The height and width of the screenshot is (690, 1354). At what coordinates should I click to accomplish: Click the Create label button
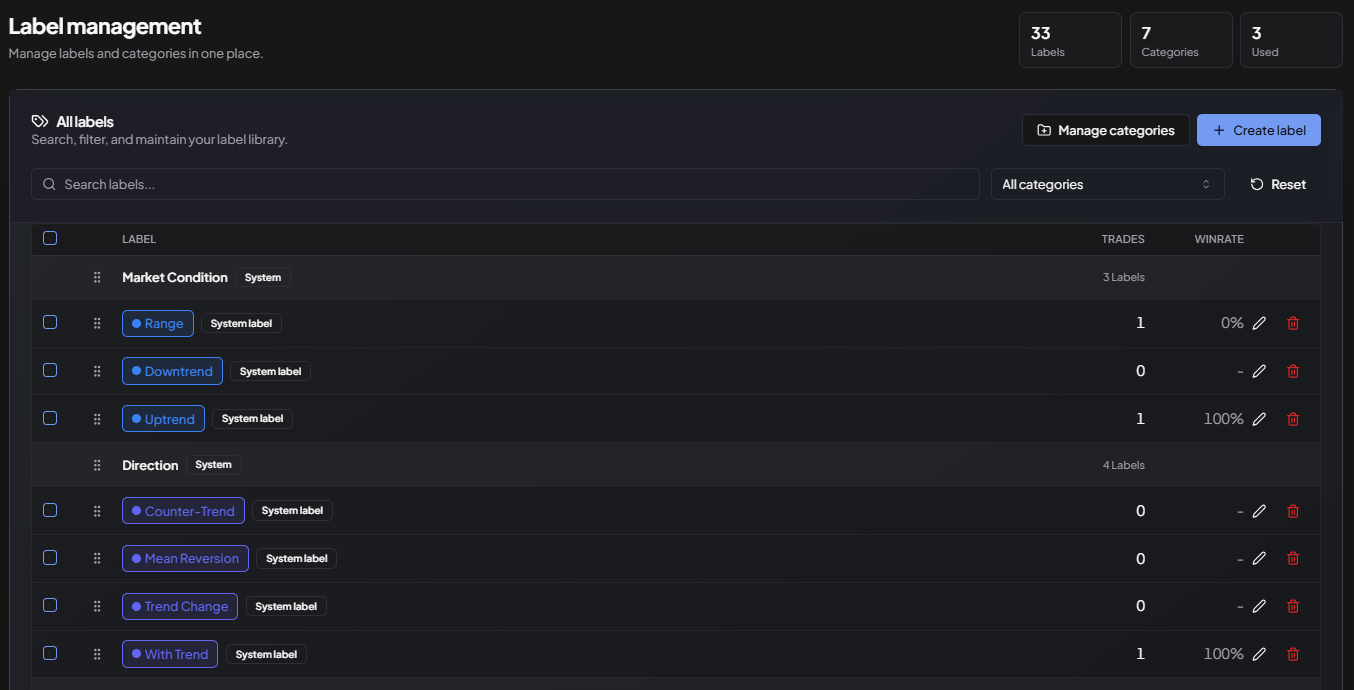coord(1258,130)
